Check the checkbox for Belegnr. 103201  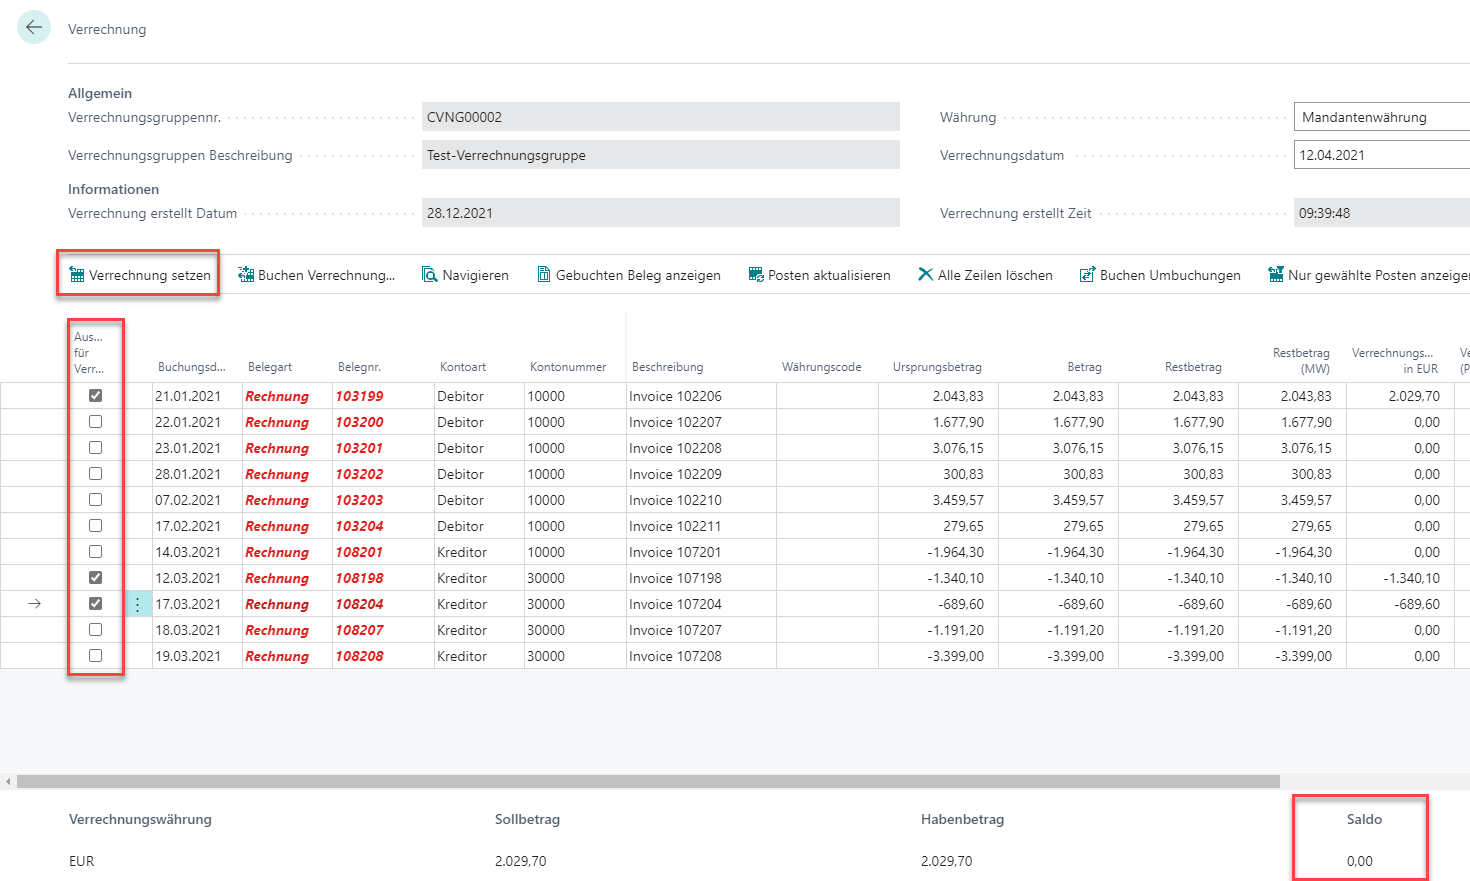[96, 448]
